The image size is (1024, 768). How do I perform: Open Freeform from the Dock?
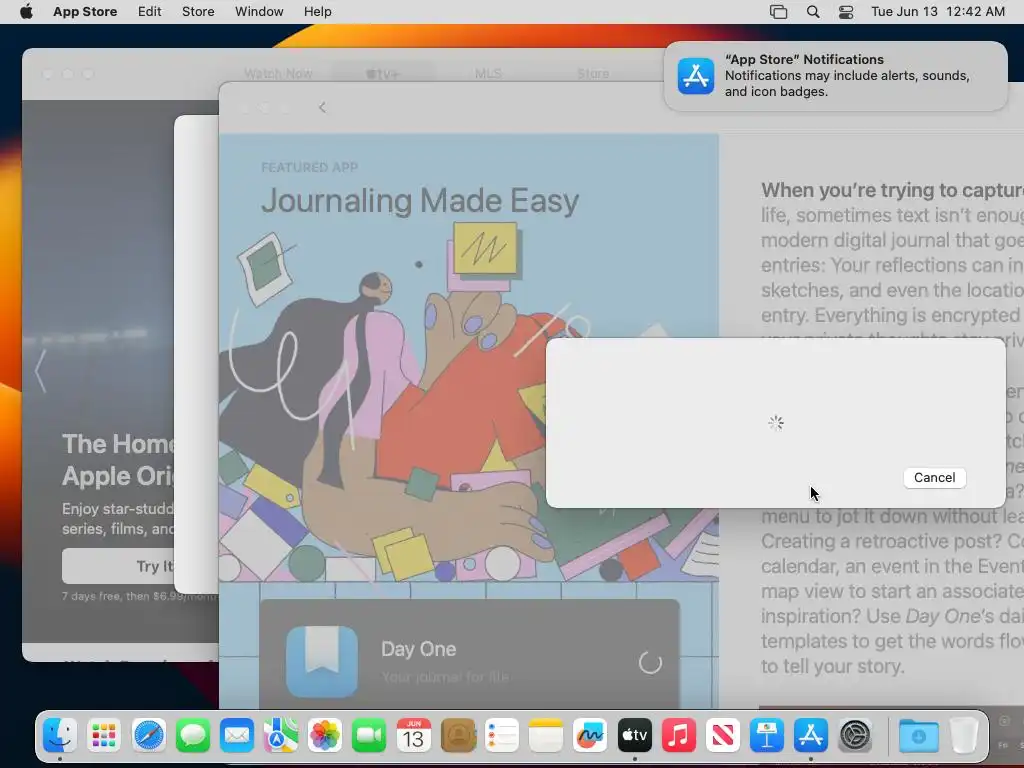tap(590, 736)
